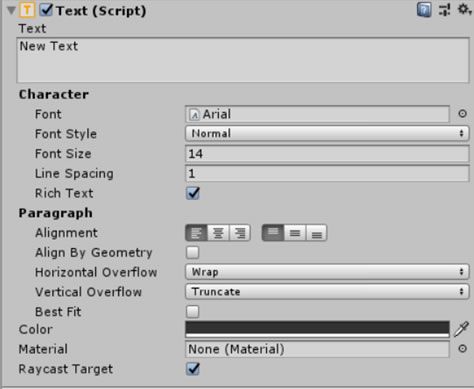This screenshot has height=389, width=474.
Task: Open the Text component gear settings menu
Action: tap(464, 9)
